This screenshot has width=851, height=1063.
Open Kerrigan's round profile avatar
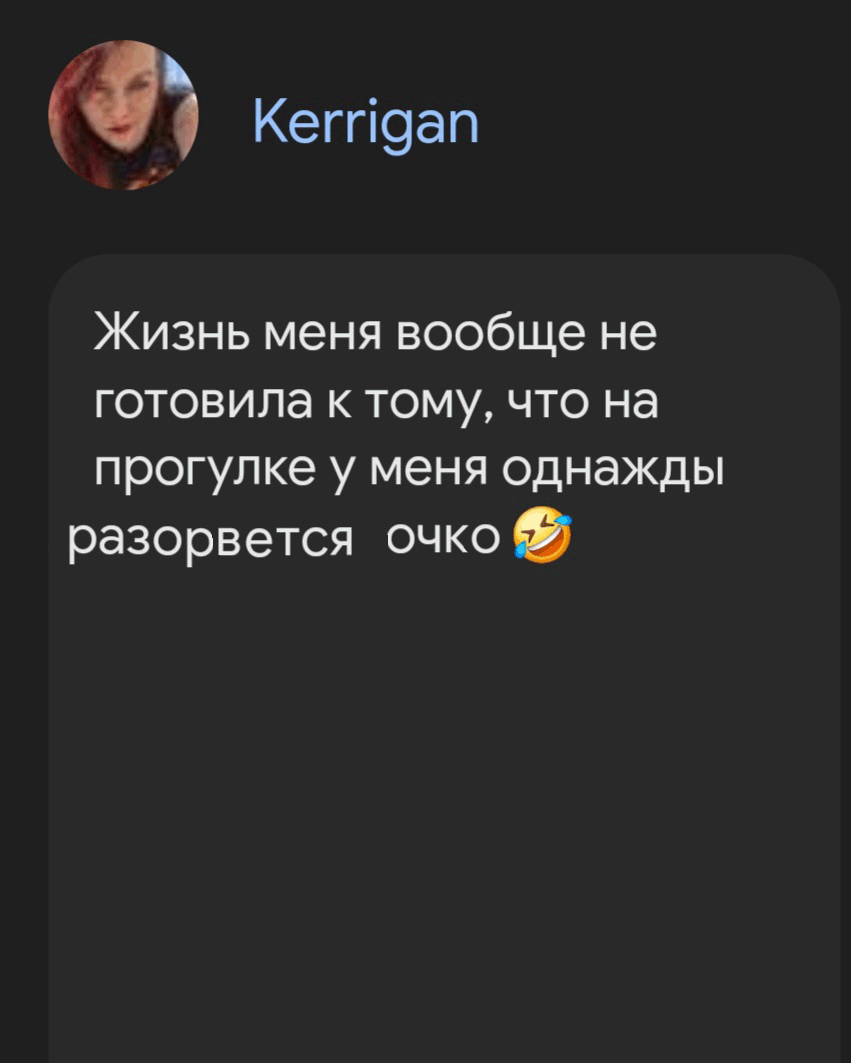(x=123, y=115)
